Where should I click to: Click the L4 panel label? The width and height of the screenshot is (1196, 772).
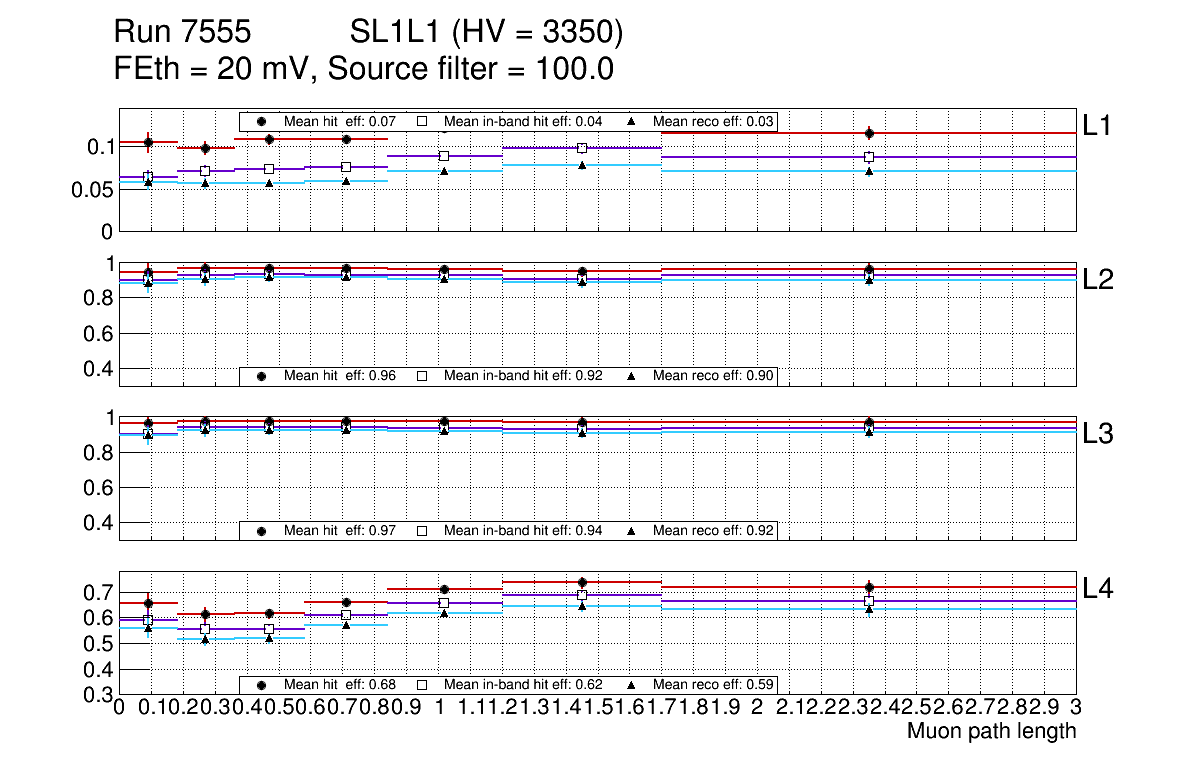coord(1098,589)
